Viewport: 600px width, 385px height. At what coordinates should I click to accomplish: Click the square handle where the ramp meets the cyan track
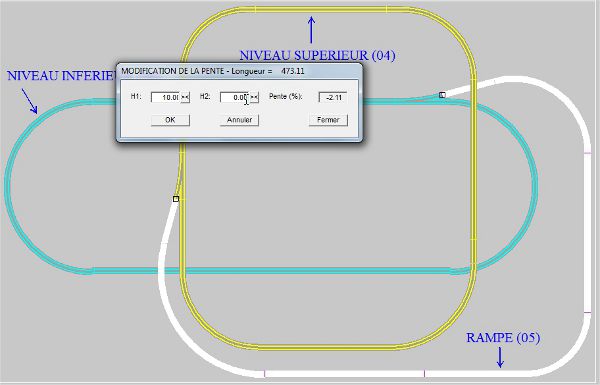[x=442, y=95]
